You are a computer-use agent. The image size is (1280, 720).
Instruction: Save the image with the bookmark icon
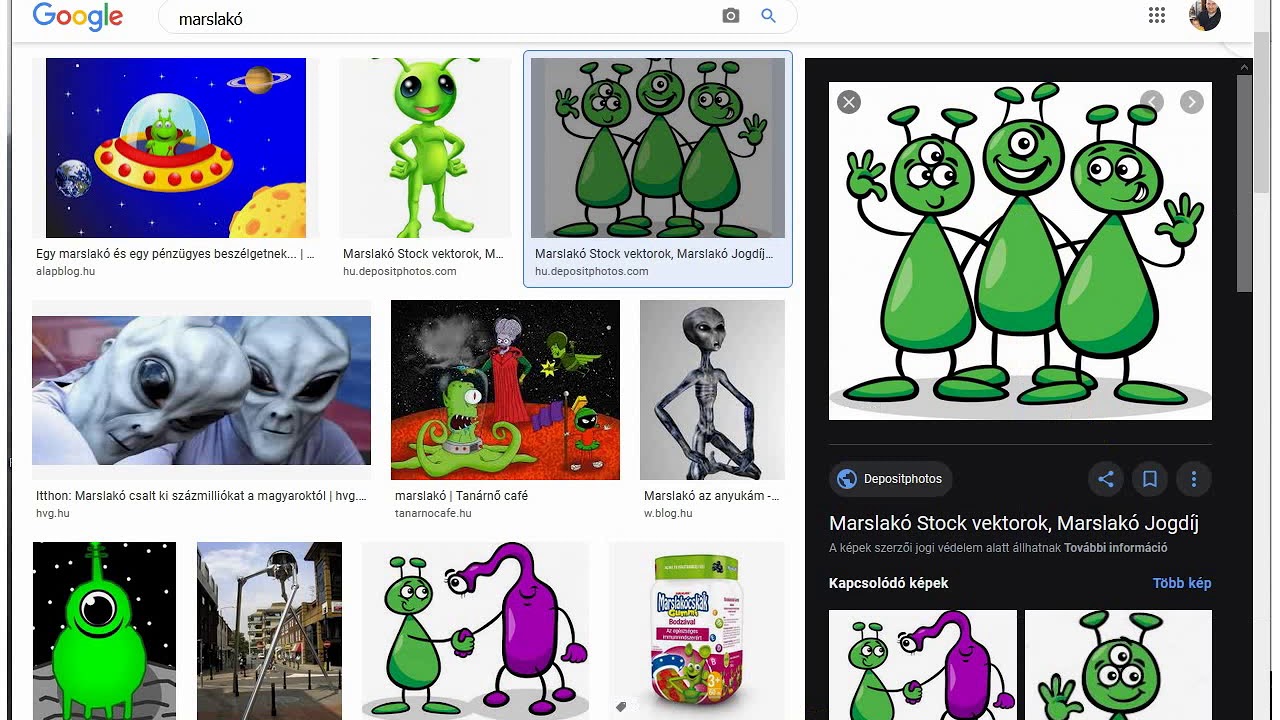(1150, 479)
